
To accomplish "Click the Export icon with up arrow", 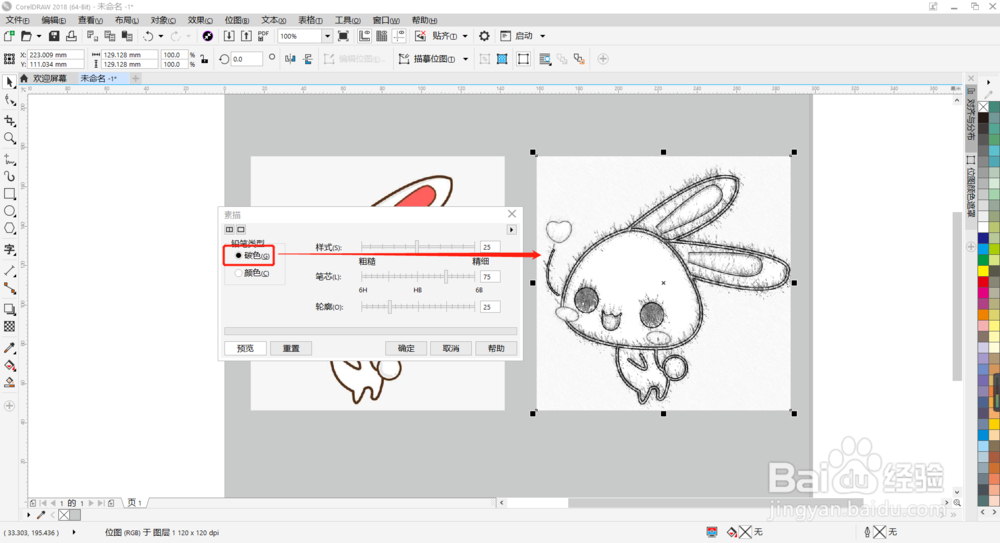I will pyautogui.click(x=246, y=36).
